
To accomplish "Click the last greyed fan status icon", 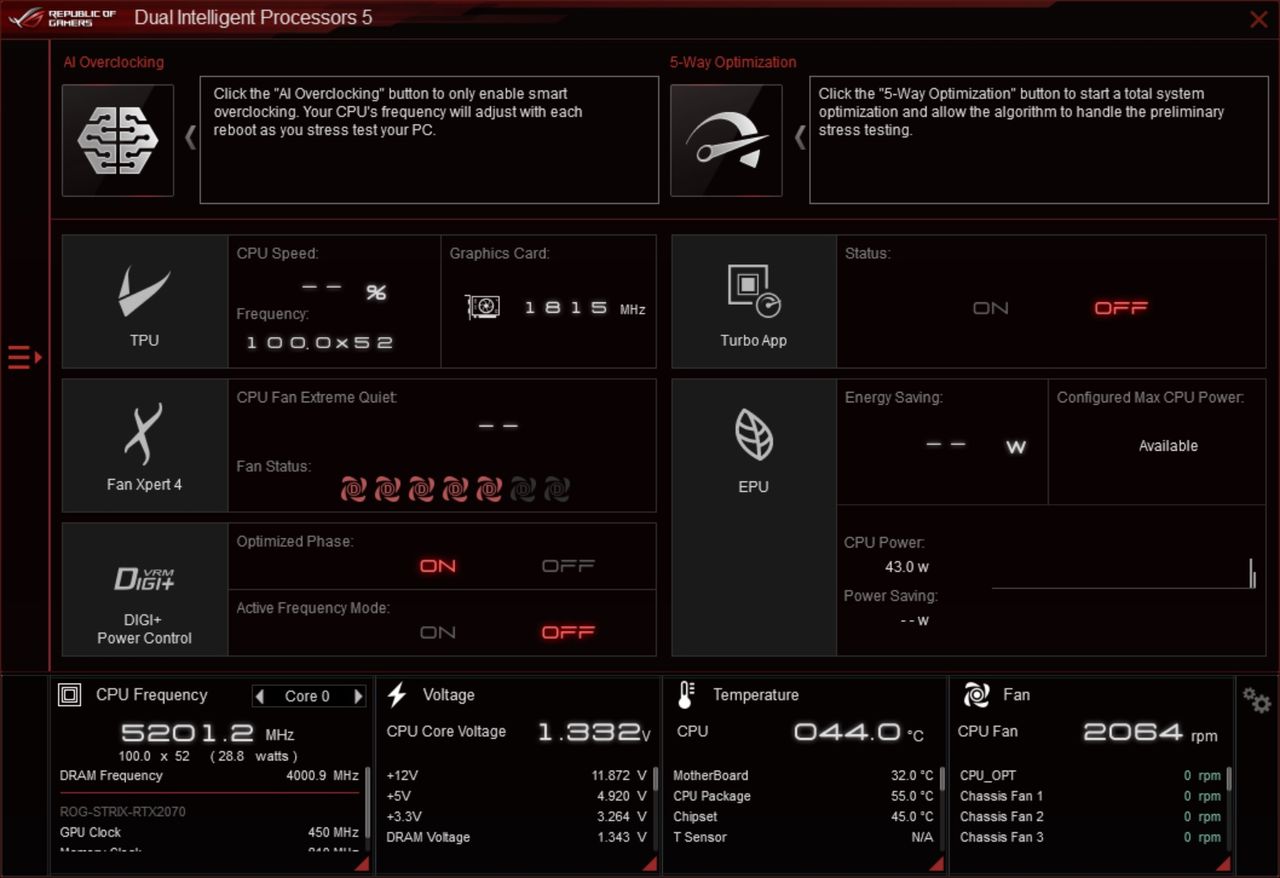I will click(x=557, y=489).
